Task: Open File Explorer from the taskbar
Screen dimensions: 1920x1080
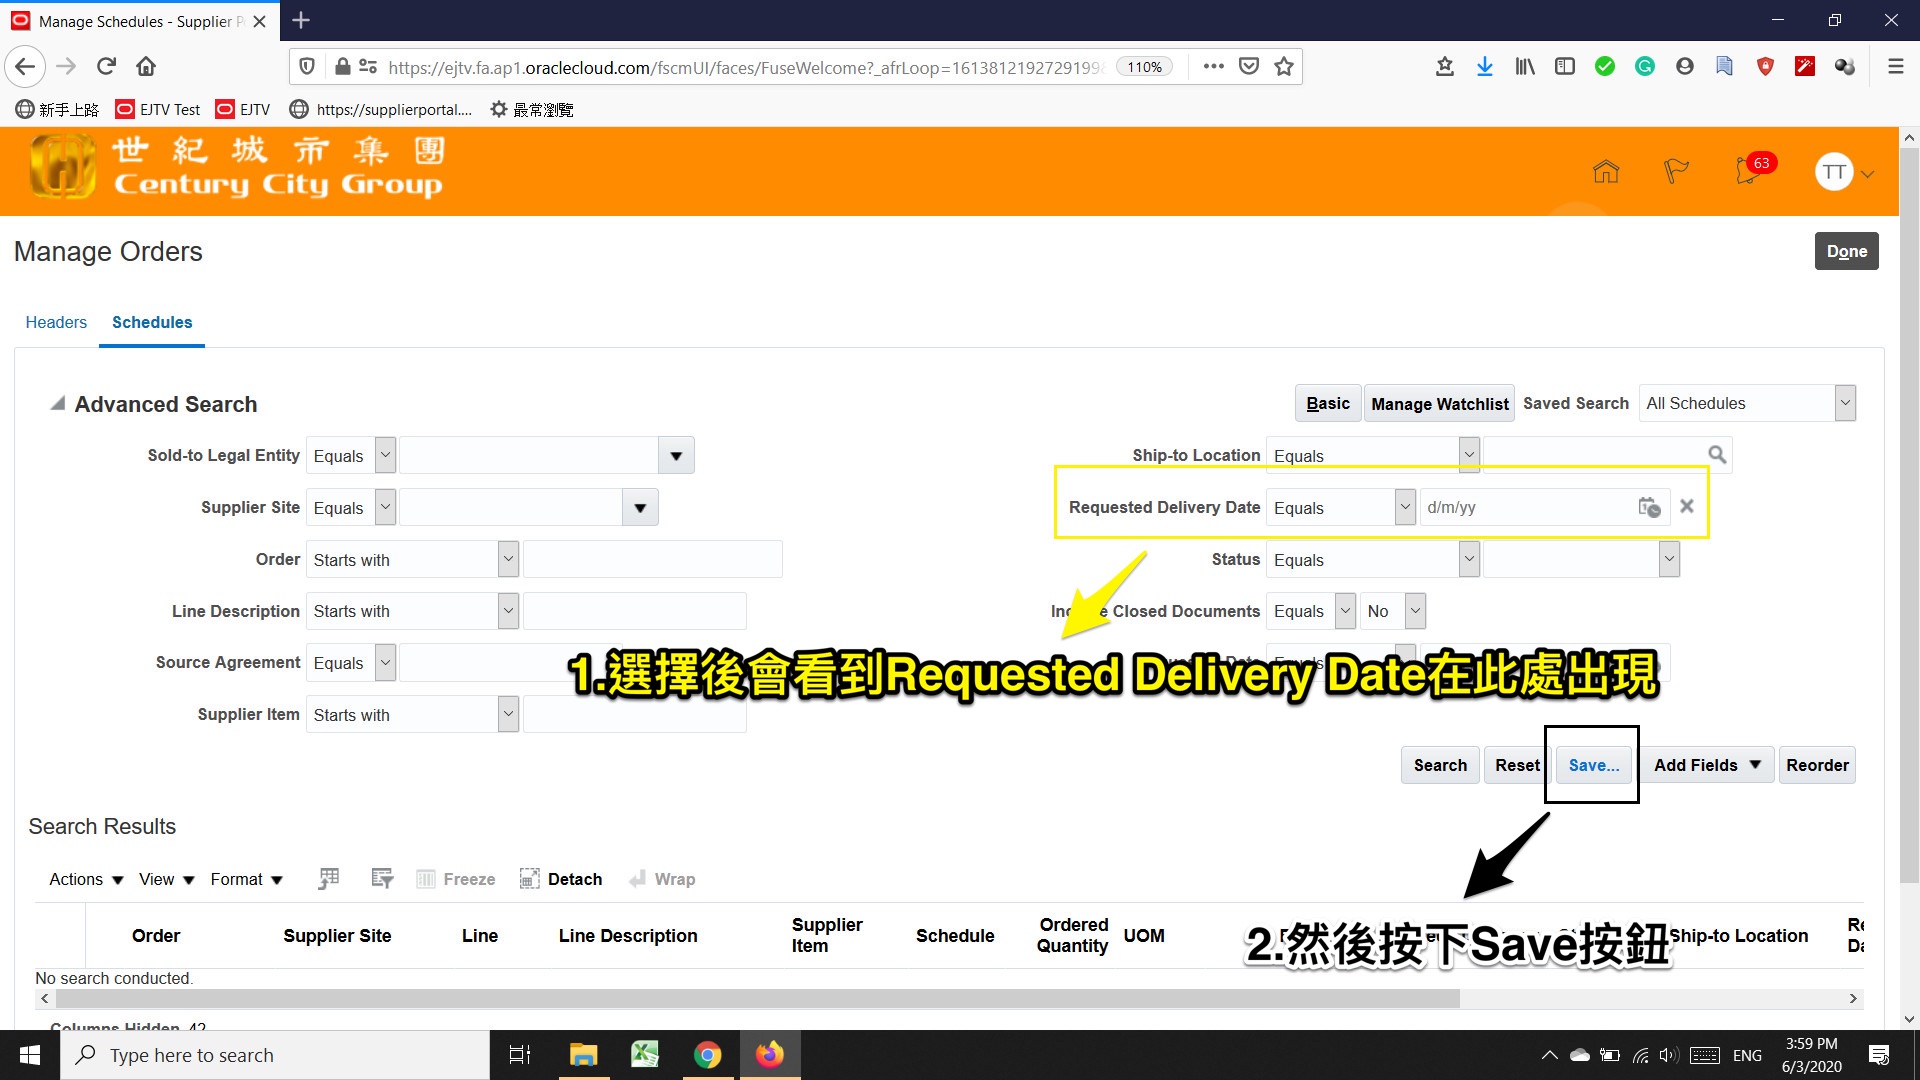Action: (583, 1055)
